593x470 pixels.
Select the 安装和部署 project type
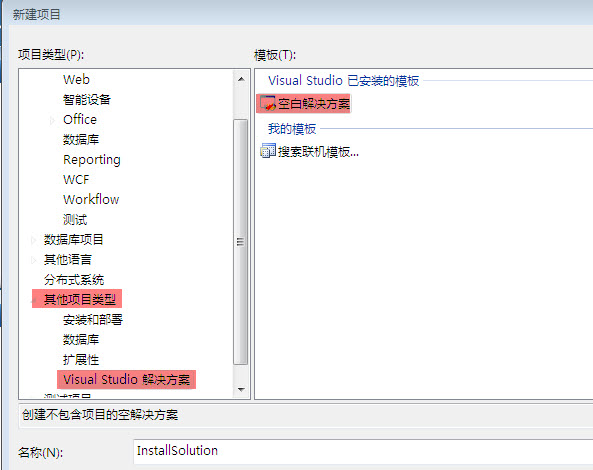93,320
